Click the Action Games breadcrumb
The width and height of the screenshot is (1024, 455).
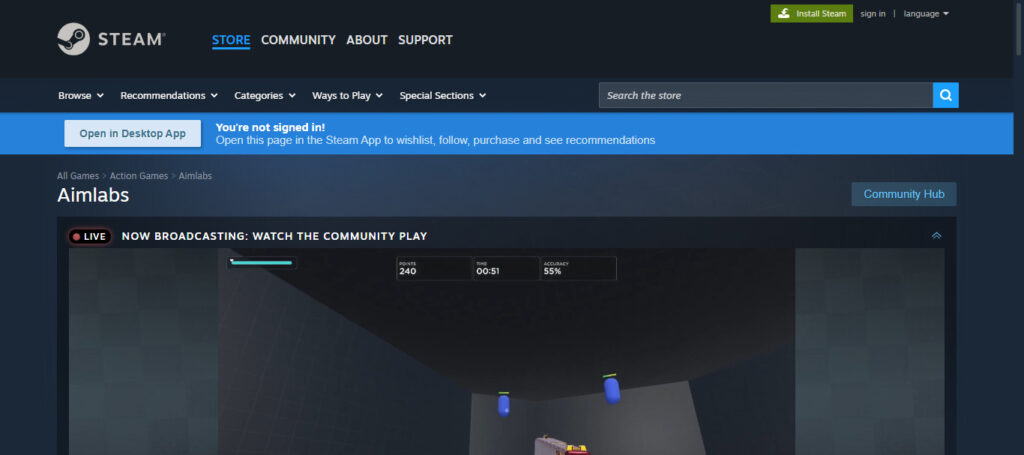(138, 176)
